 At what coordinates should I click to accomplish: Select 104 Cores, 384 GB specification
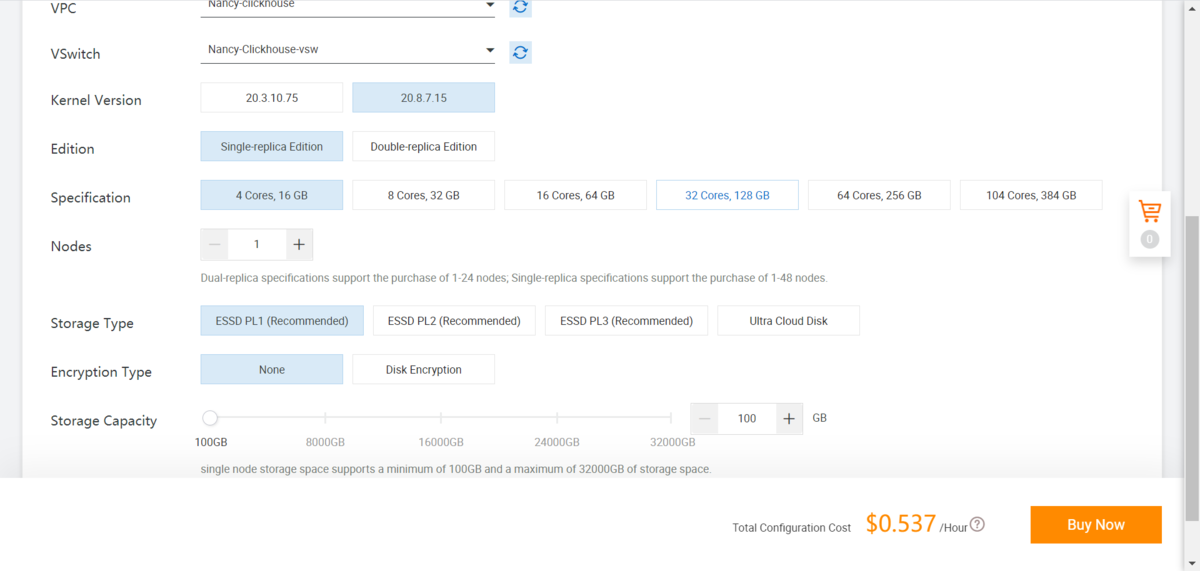[1031, 195]
